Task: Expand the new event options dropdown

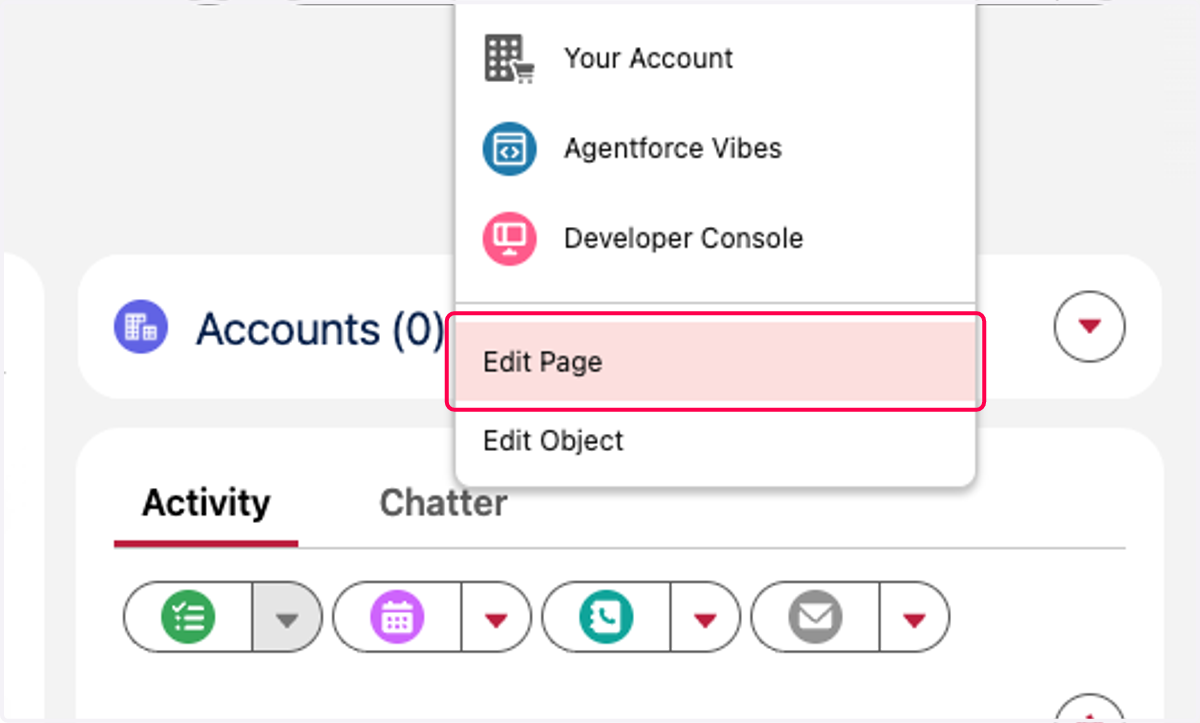Action: pyautogui.click(x=496, y=617)
